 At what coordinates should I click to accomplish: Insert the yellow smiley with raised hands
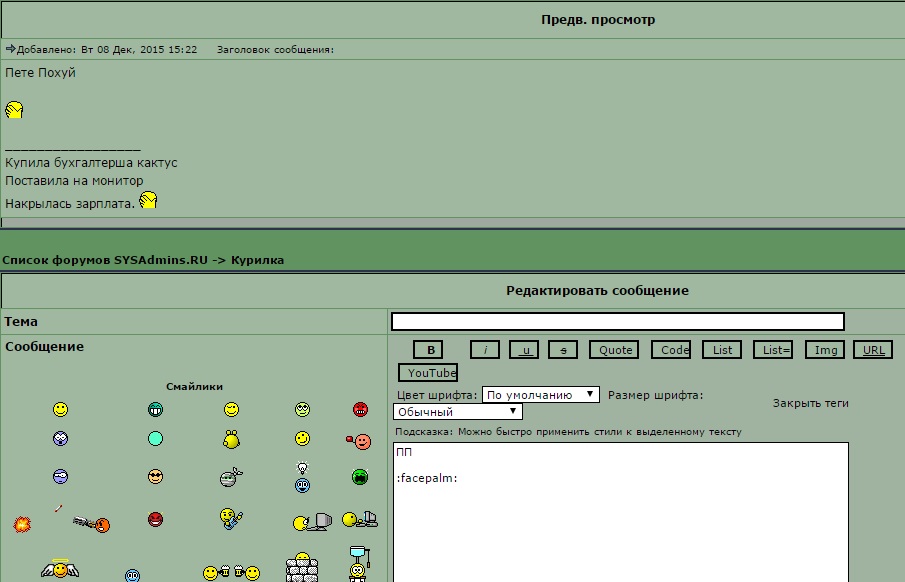click(x=231, y=439)
